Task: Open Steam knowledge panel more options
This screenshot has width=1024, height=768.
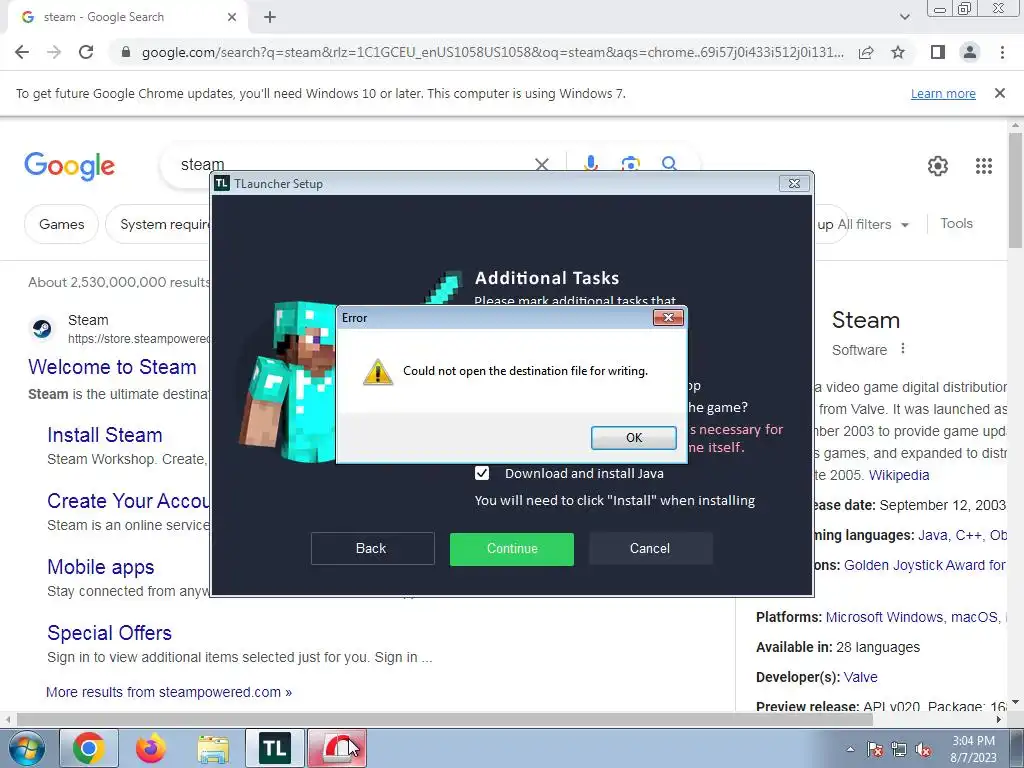Action: point(903,349)
